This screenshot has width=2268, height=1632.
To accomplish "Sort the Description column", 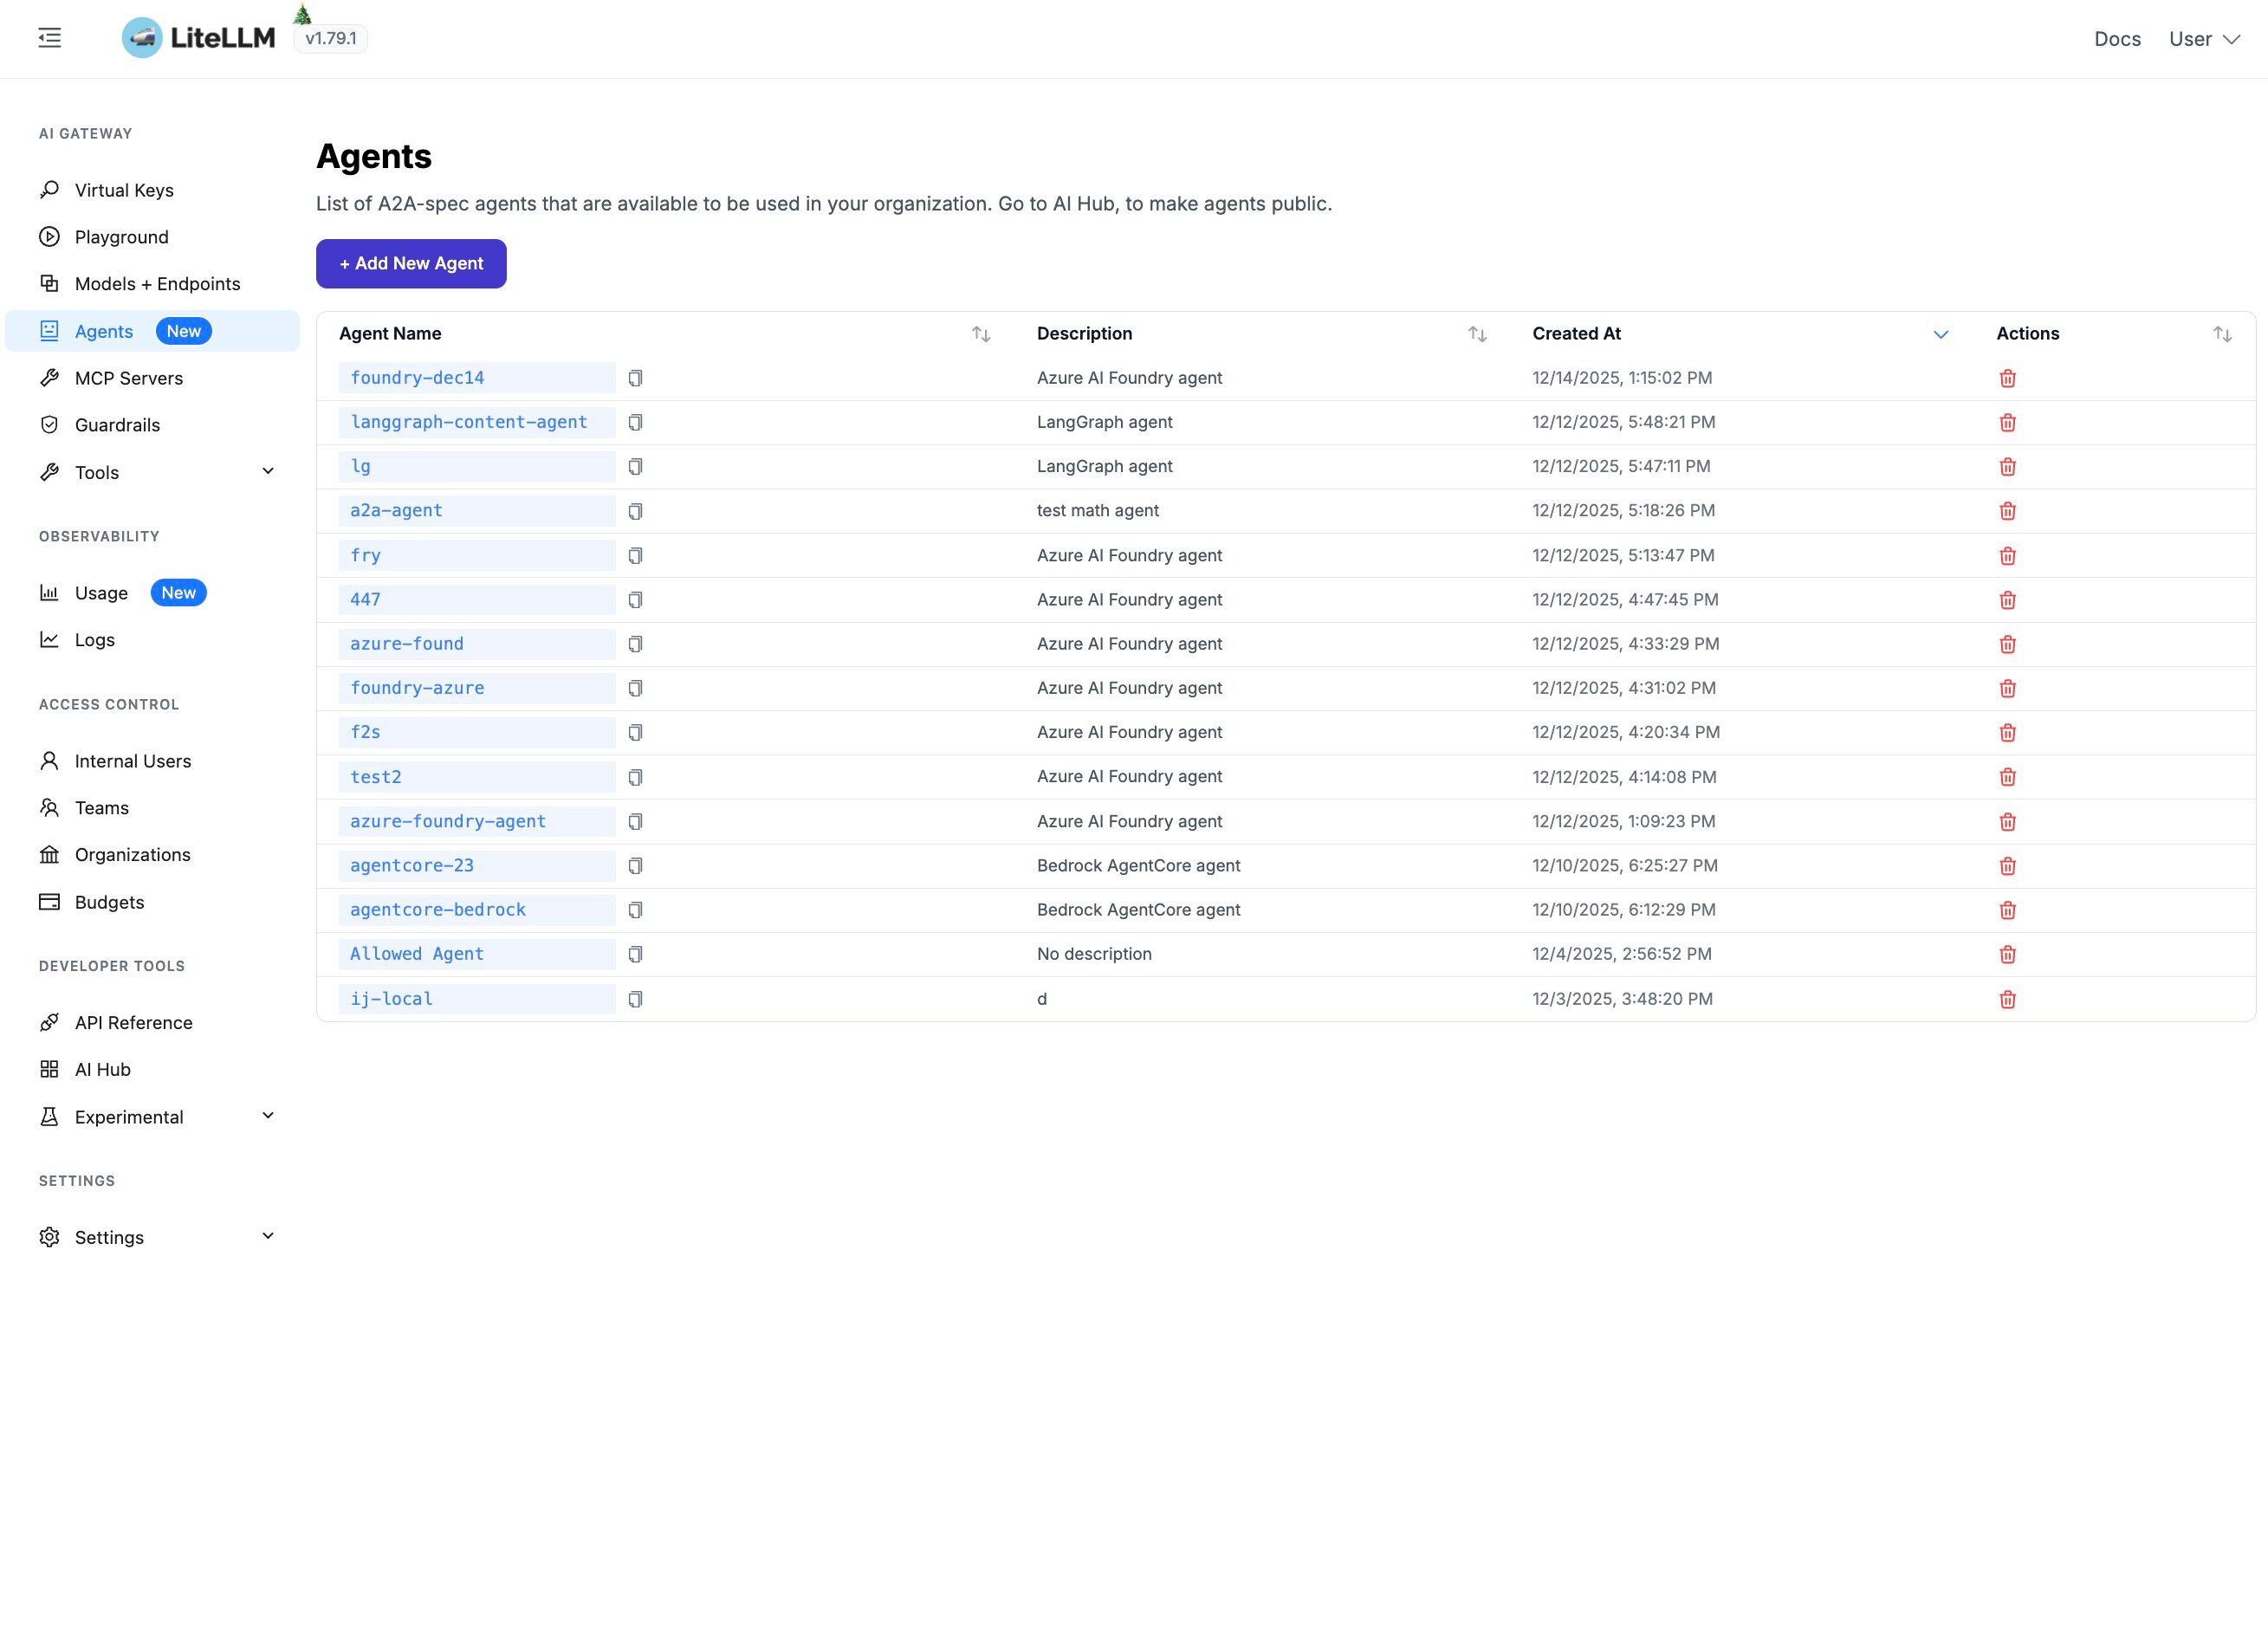I will pyautogui.click(x=1477, y=334).
